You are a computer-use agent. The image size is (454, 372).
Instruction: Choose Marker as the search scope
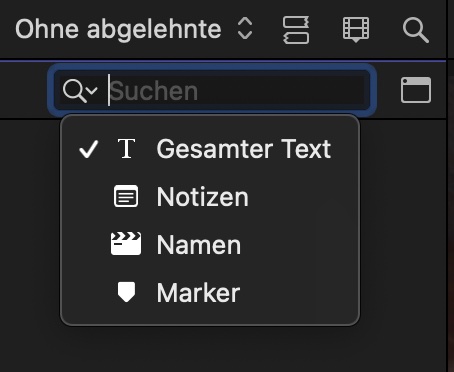point(210,293)
